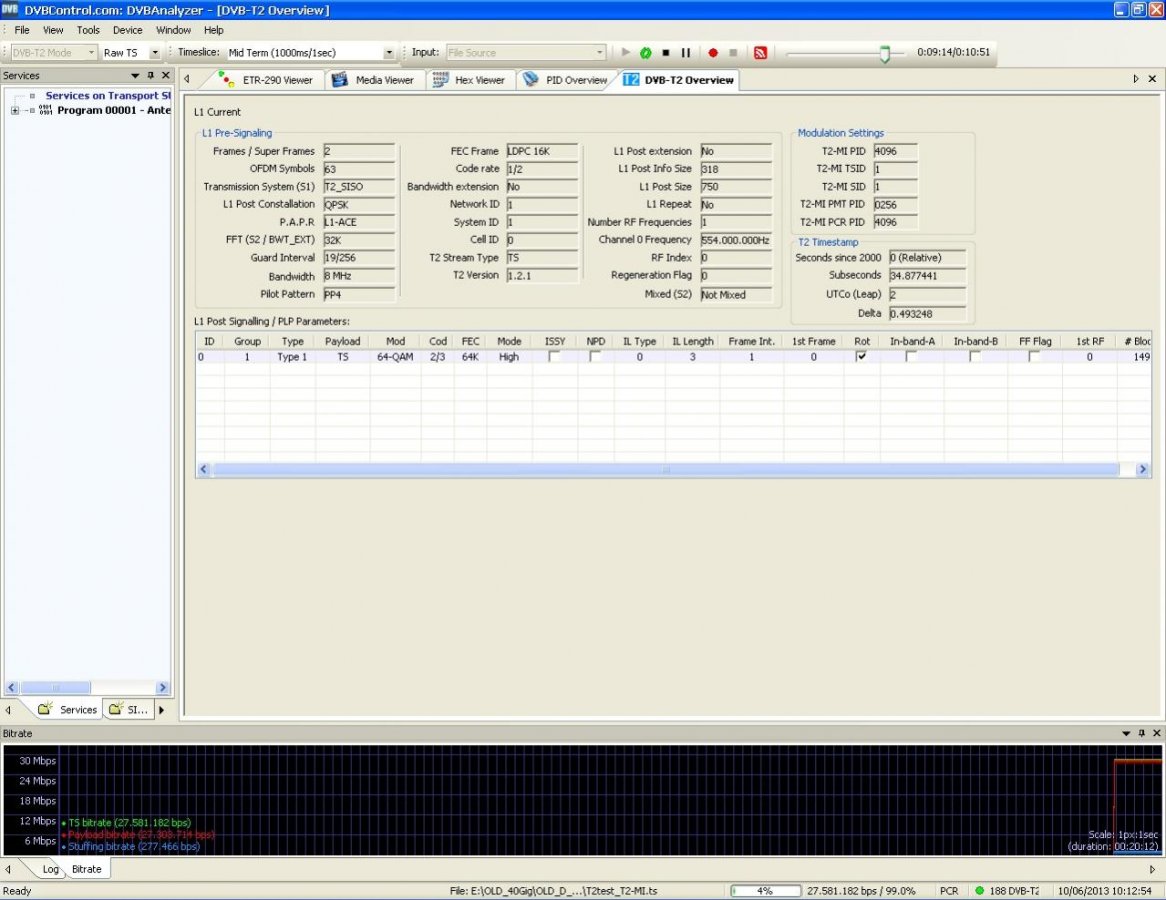Toggle the ISSY checkbox in PLP row
Viewport: 1166px width, 900px height.
(554, 357)
